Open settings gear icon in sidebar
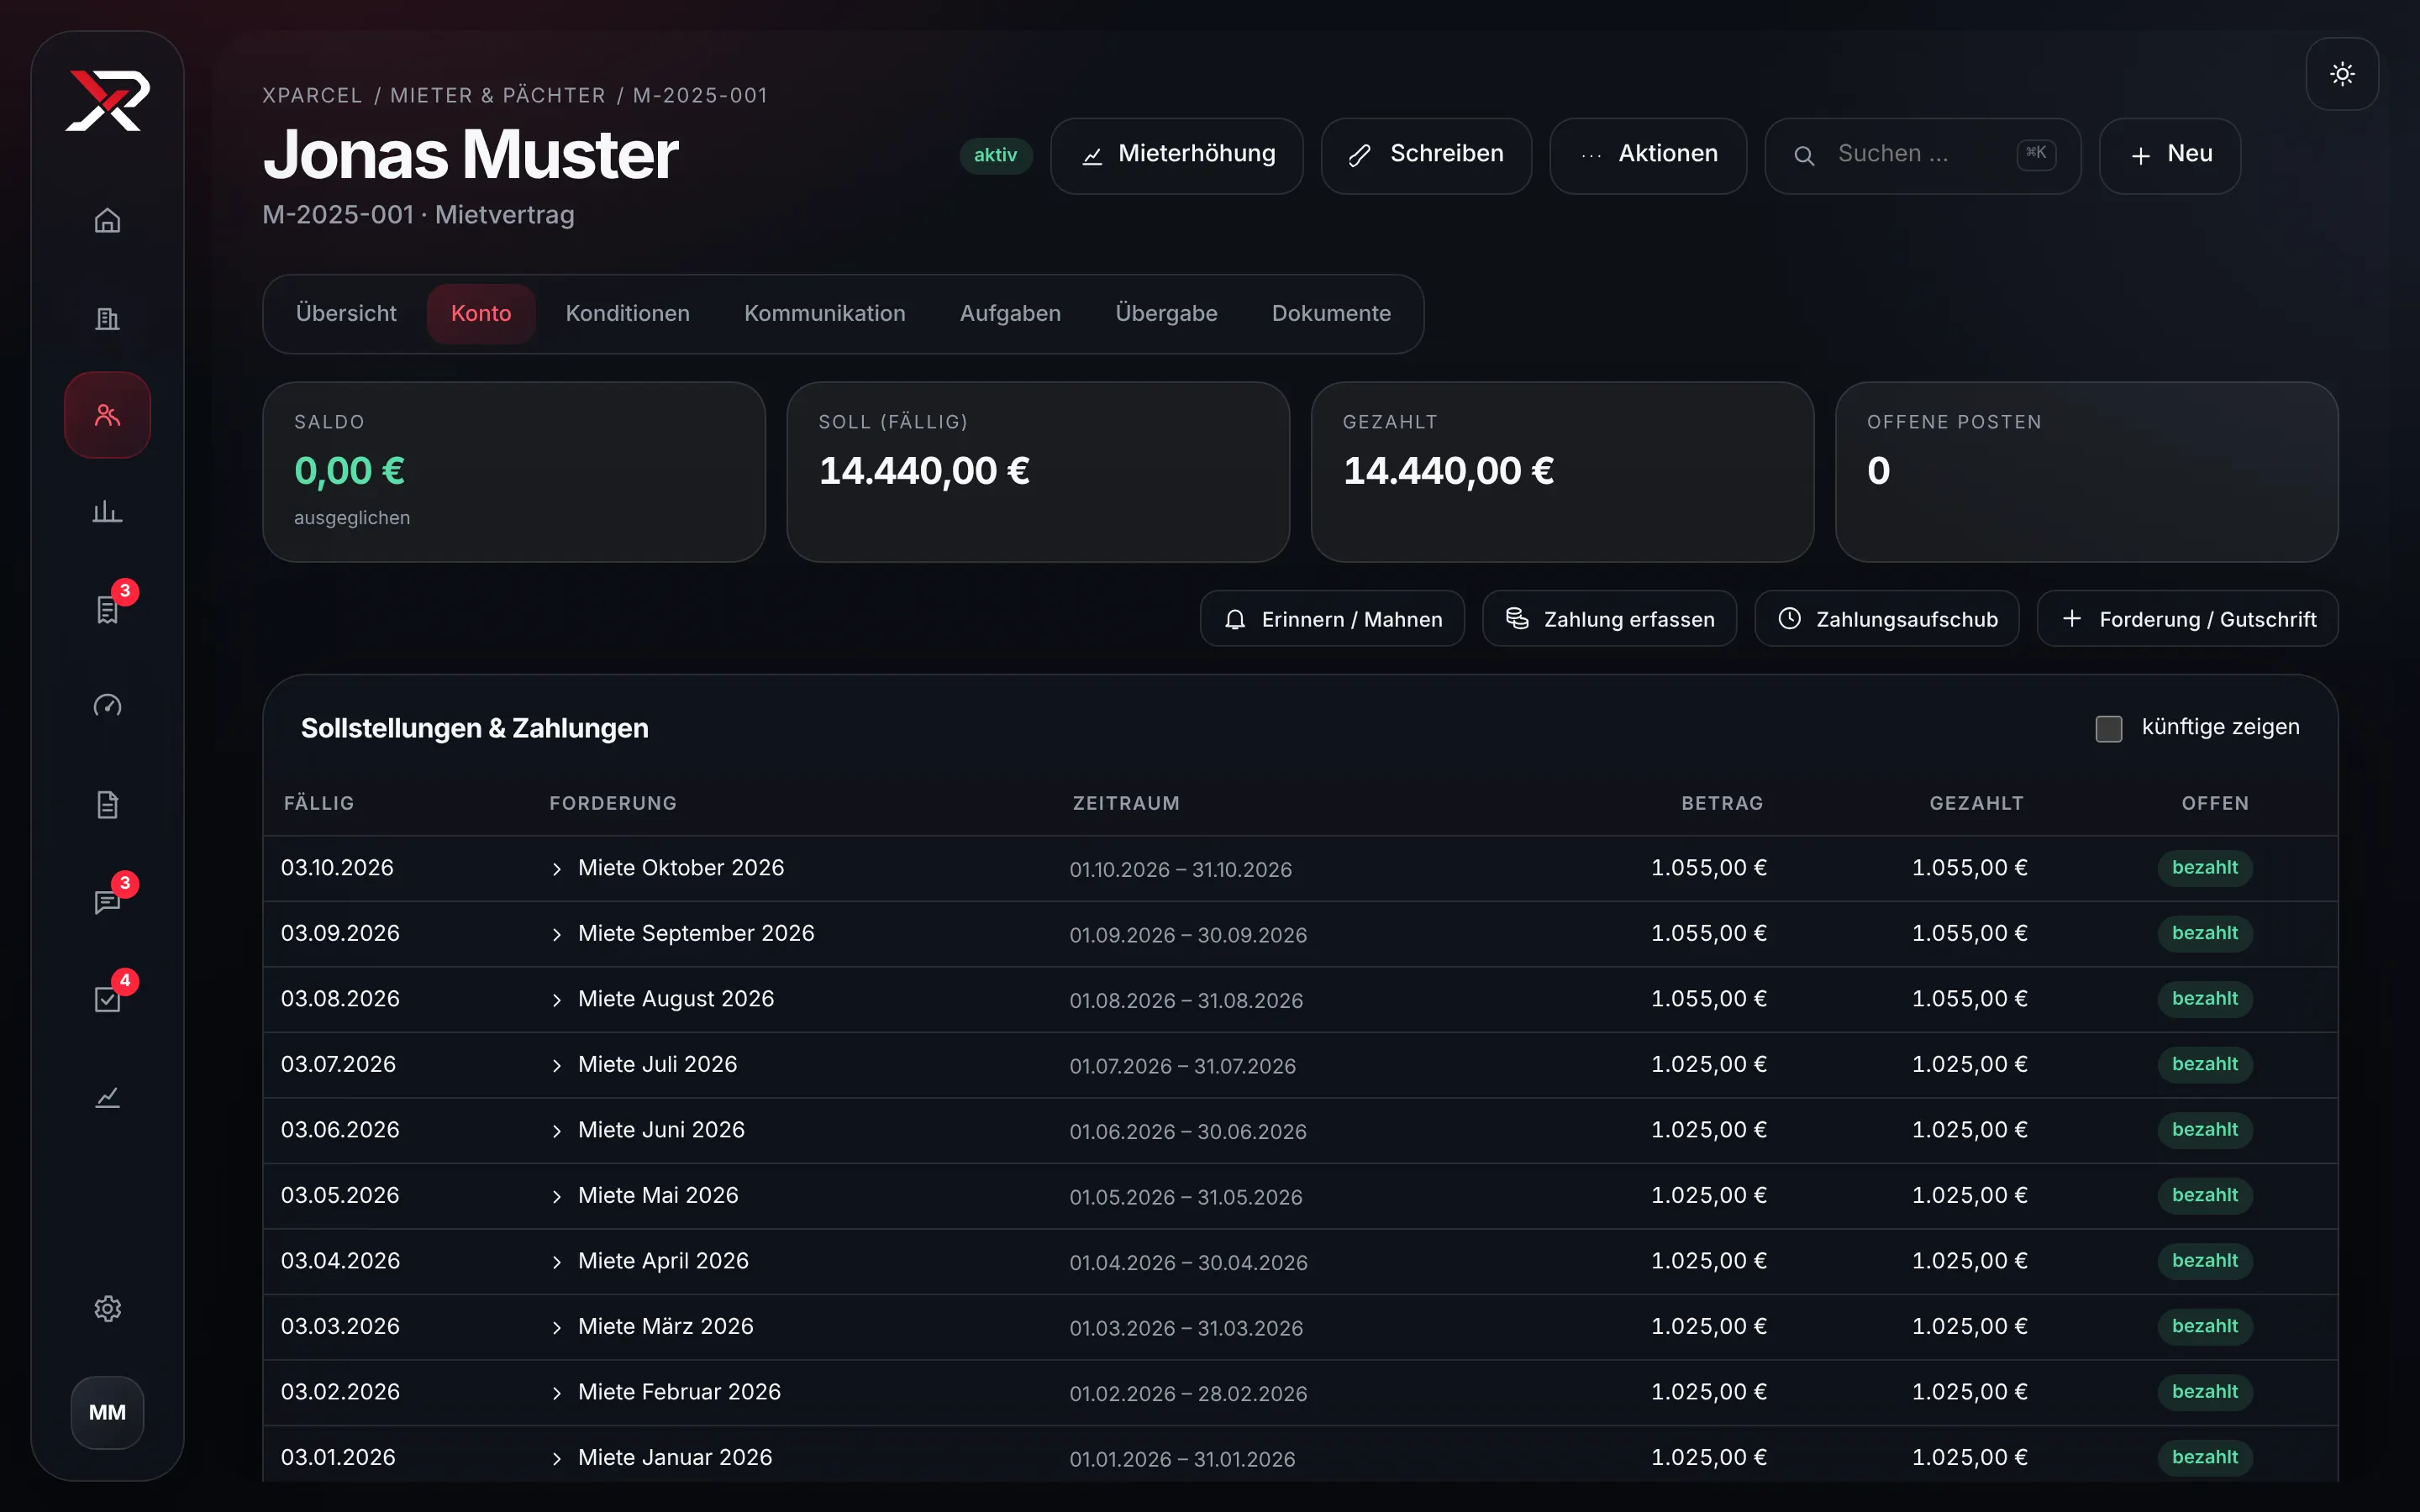Viewport: 2420px width, 1512px height. [x=108, y=1308]
